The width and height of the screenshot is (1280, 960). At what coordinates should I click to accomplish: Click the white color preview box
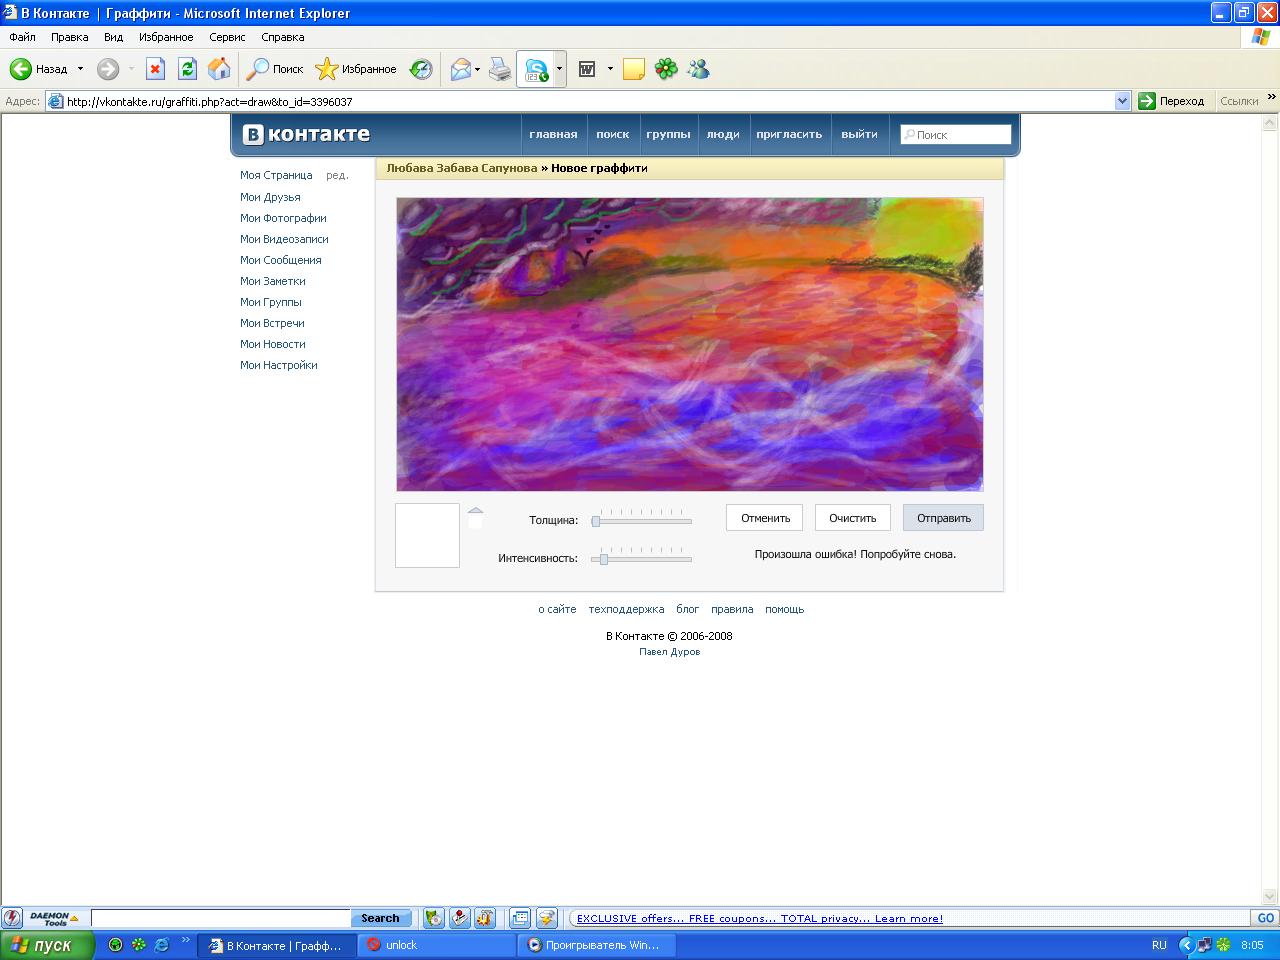click(427, 535)
